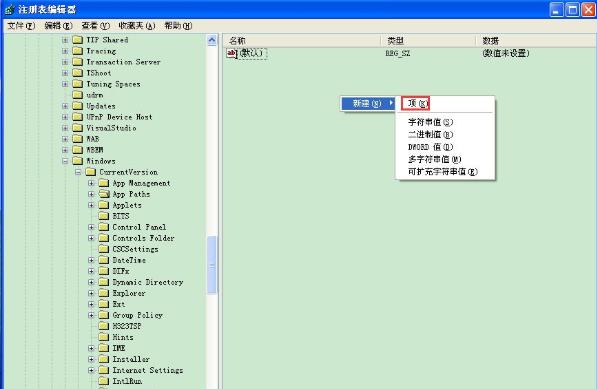Select DWORD 值(D) in the submenu
This screenshot has width=597, height=389.
click(x=430, y=147)
